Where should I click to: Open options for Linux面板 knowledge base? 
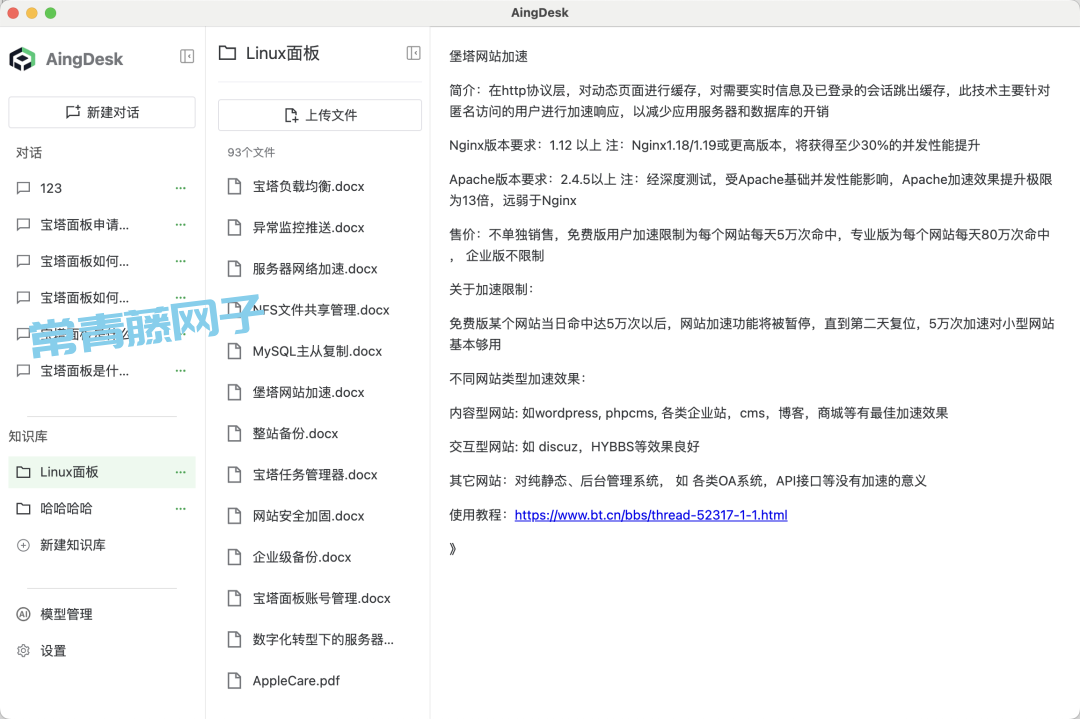point(180,472)
